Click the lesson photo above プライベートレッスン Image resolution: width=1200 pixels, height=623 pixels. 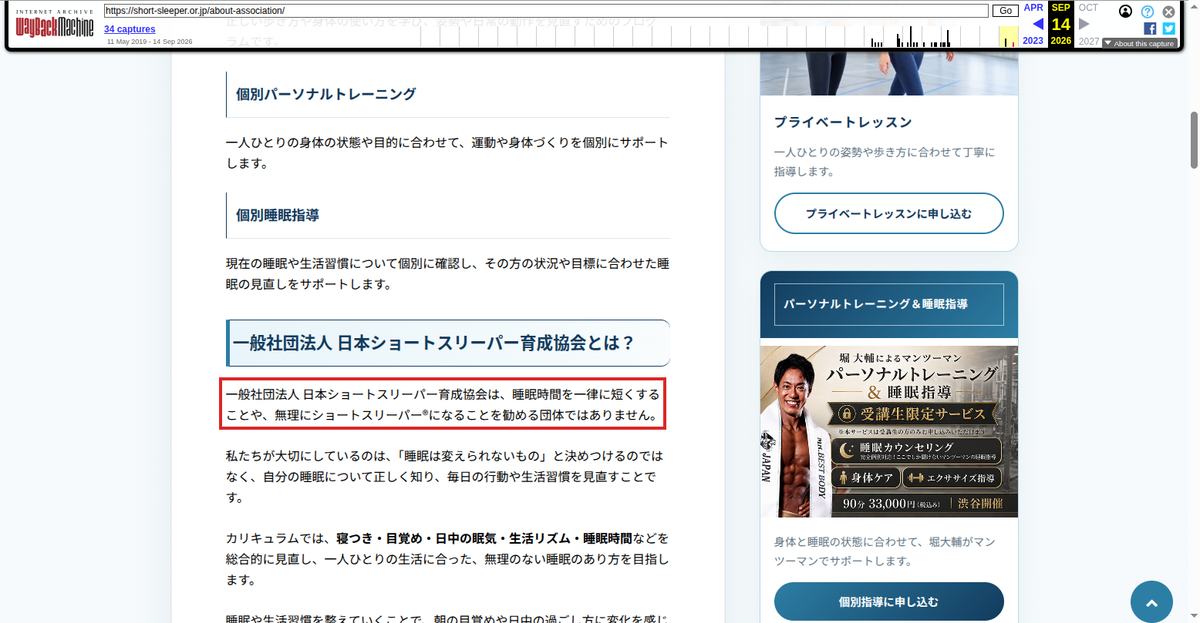coord(889,73)
